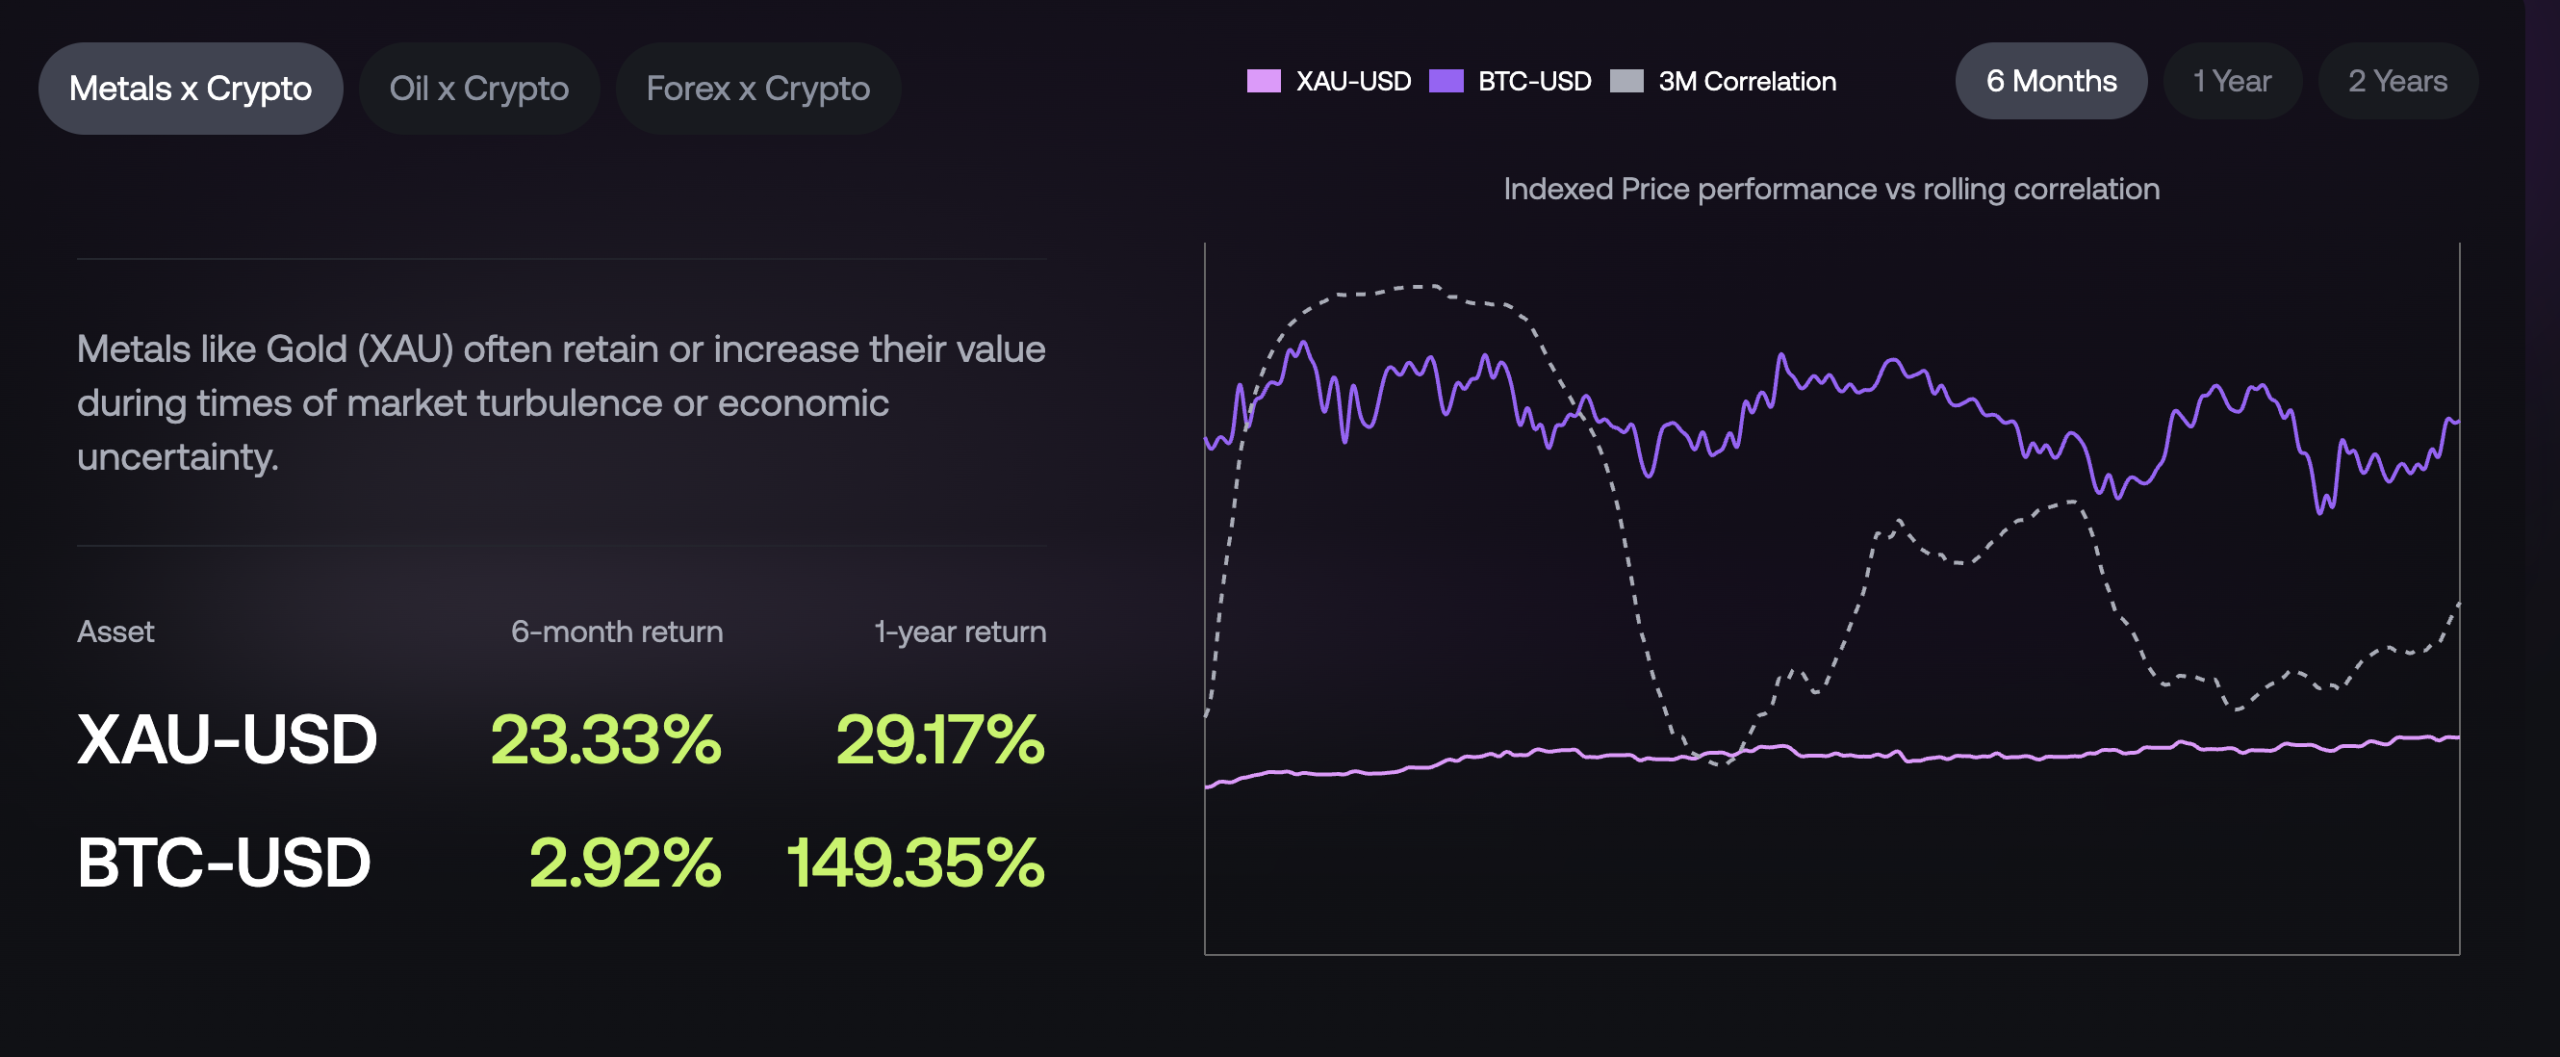
Task: Click the pink XAU-USD legend swatch
Action: coord(1264,81)
